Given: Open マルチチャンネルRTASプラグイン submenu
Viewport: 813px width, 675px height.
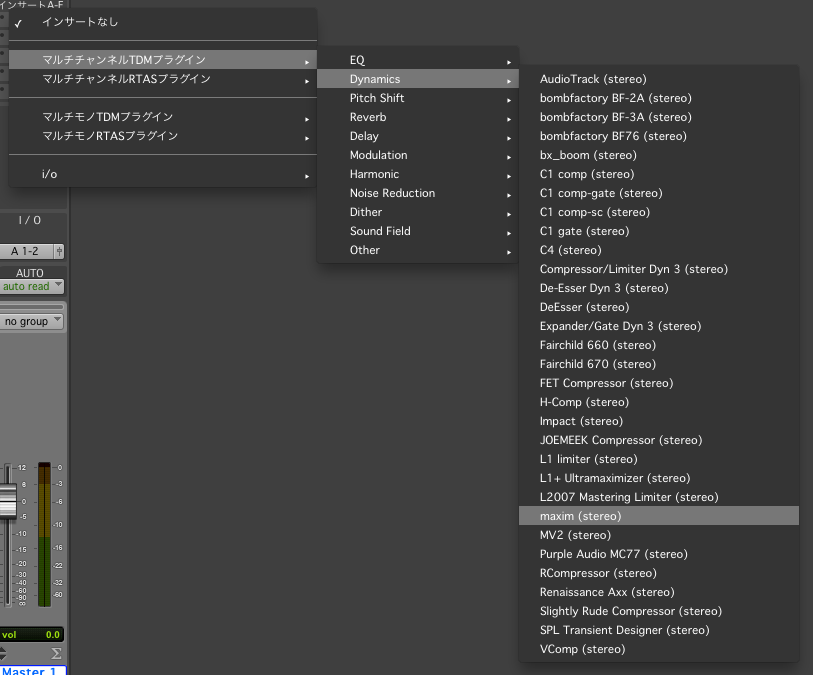Looking at the screenshot, I should (163, 79).
